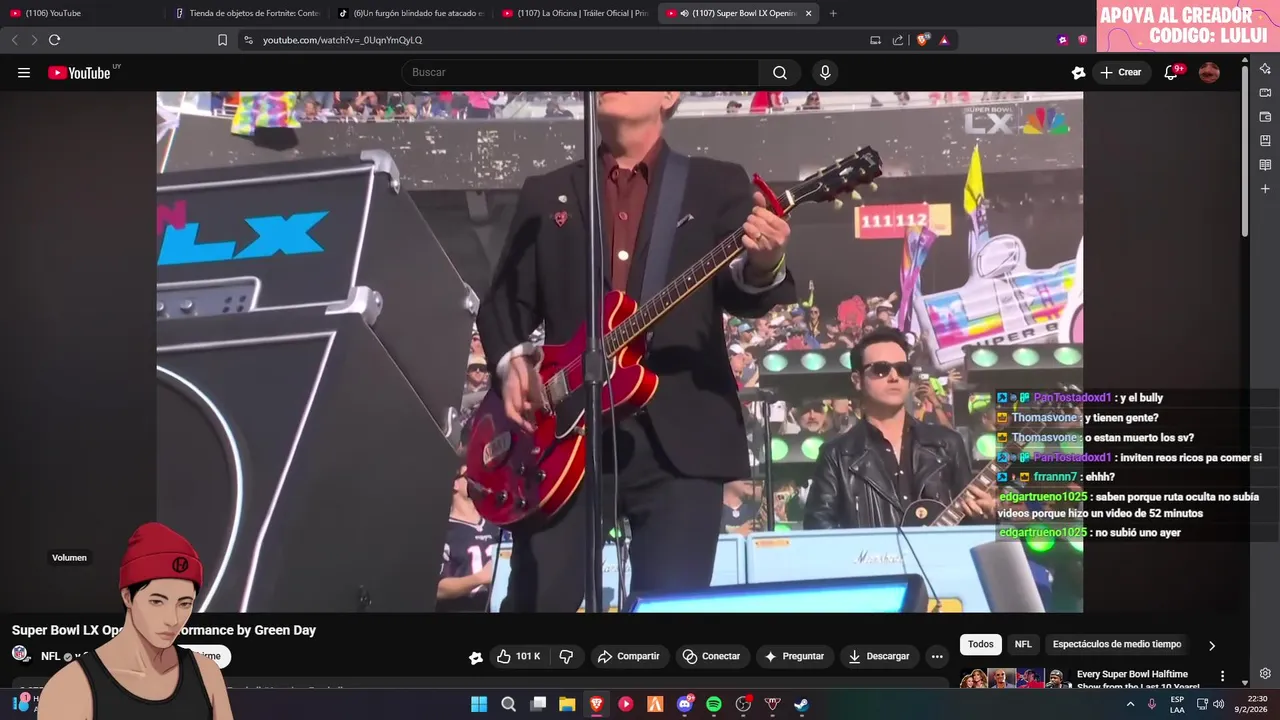Open options for Every Super Bowl Halftime video
The height and width of the screenshot is (720, 1280).
(x=1222, y=676)
